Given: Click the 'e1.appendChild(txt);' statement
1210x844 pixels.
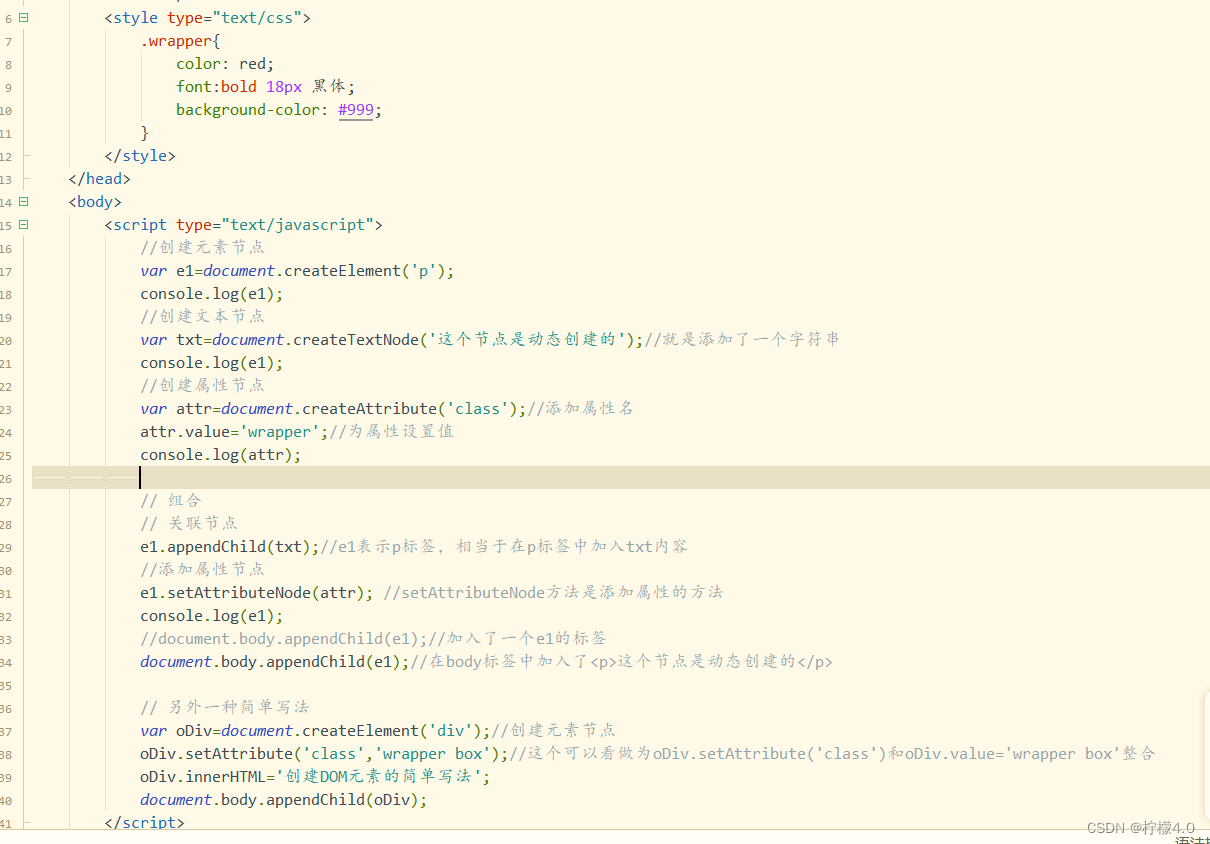Looking at the screenshot, I should click(x=230, y=546).
